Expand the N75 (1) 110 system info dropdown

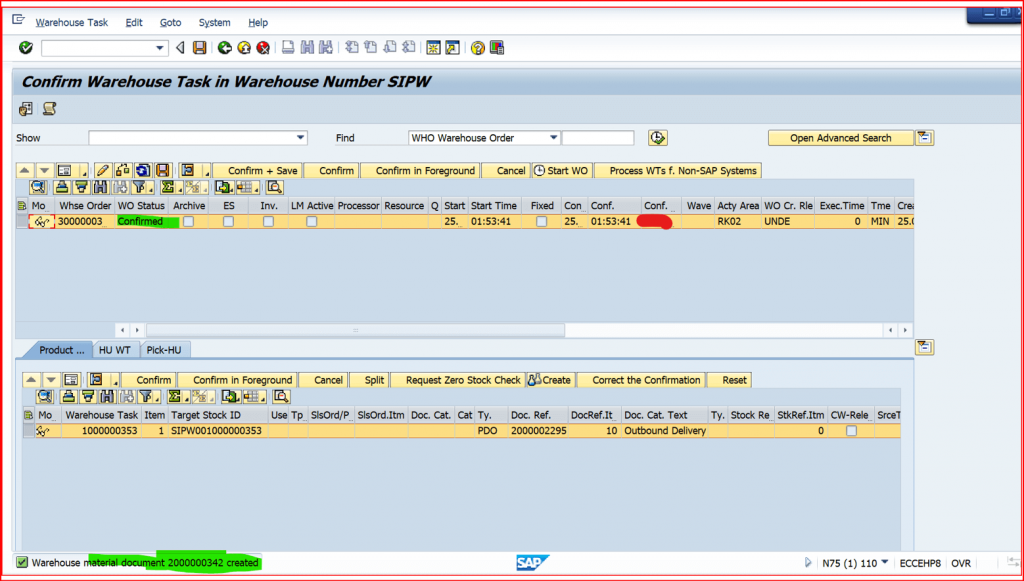[x=885, y=562]
